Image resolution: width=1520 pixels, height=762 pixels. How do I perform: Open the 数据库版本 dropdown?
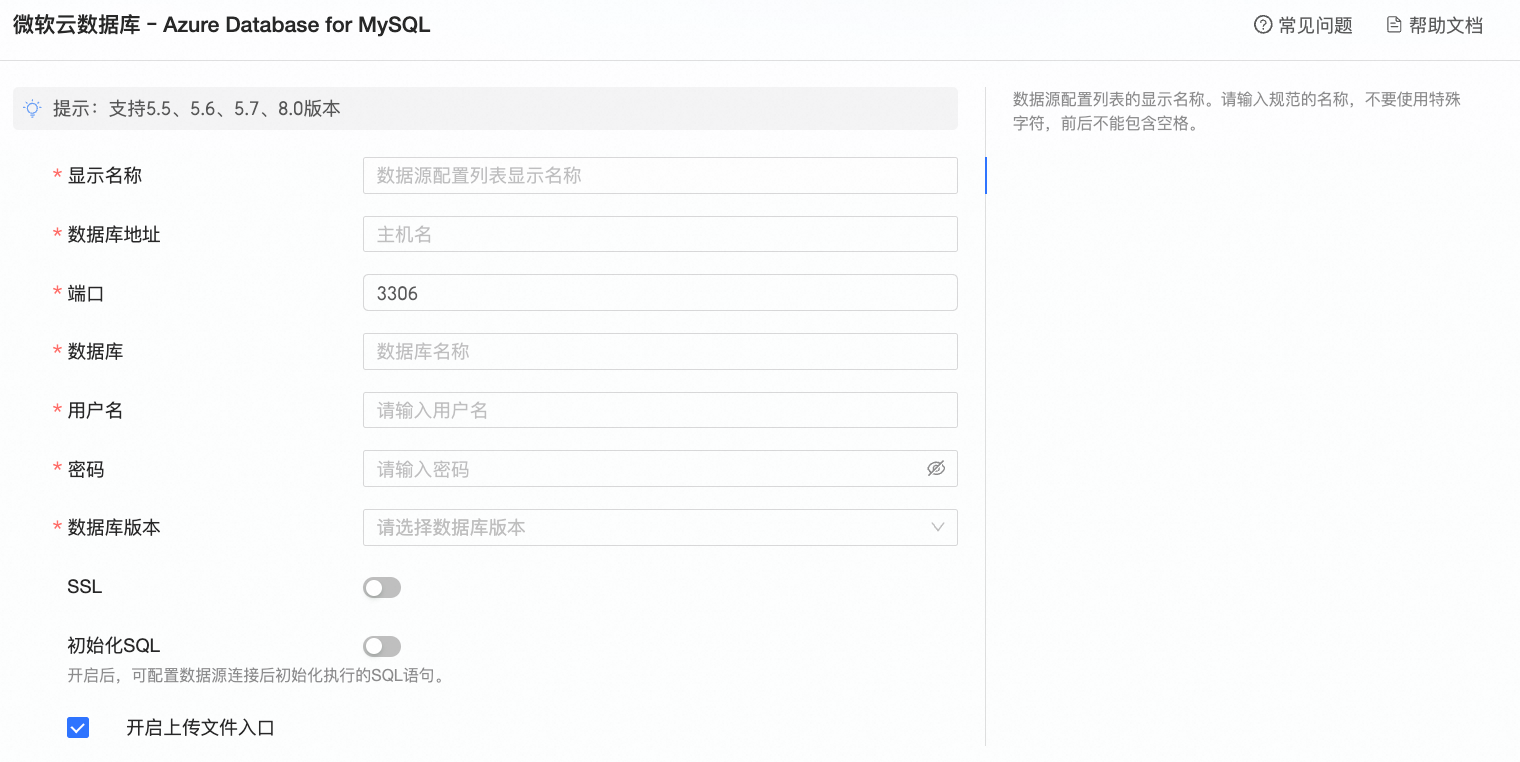coord(660,527)
